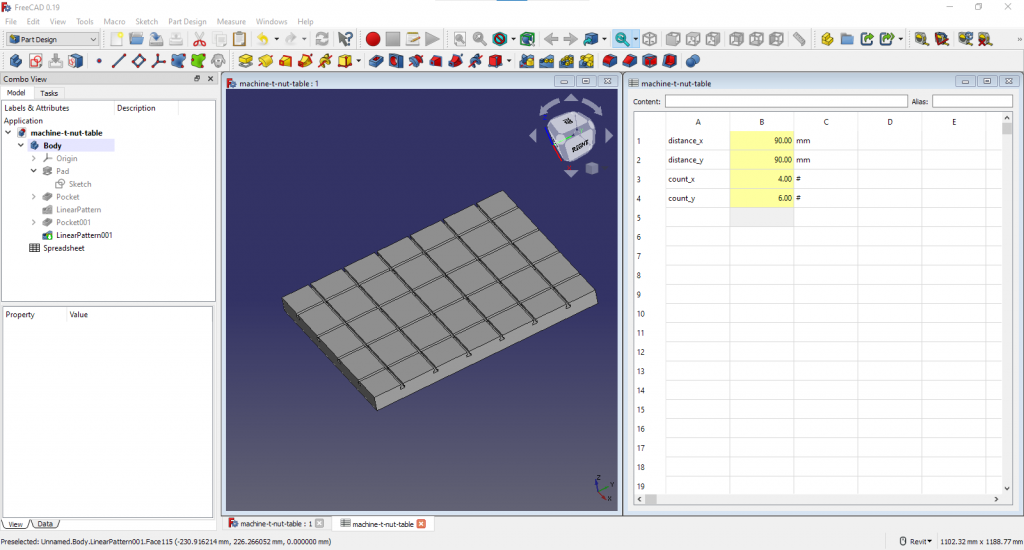
Task: Open the Part Design workbench dropdown
Action: 52,39
